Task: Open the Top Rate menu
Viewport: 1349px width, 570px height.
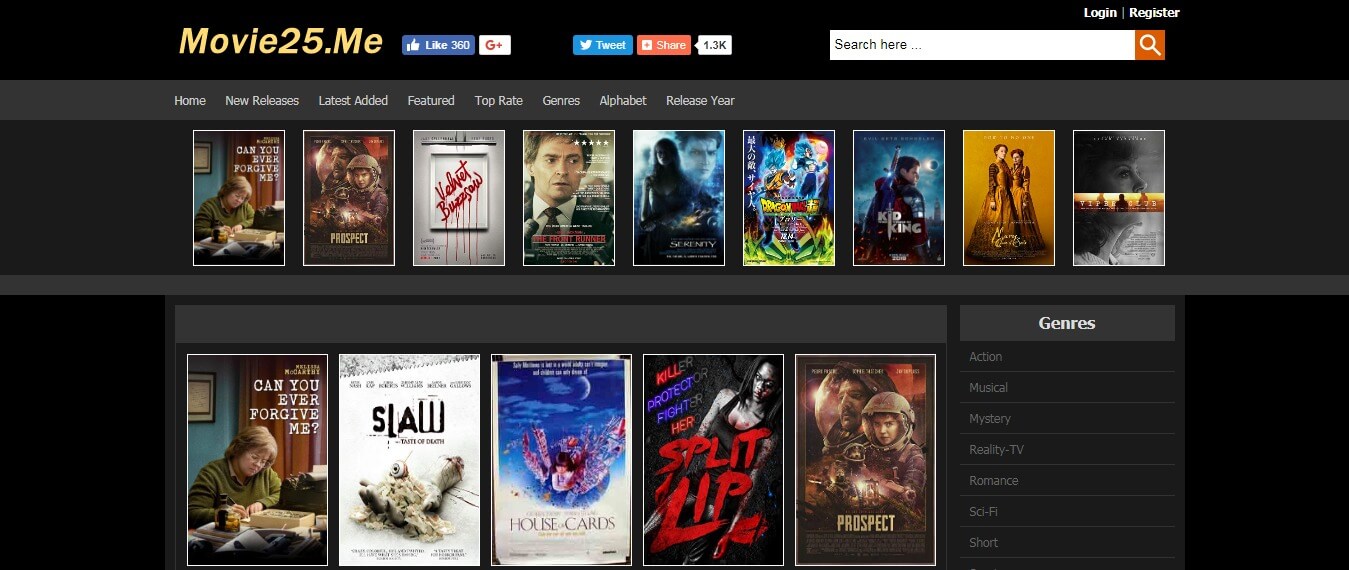Action: click(499, 101)
